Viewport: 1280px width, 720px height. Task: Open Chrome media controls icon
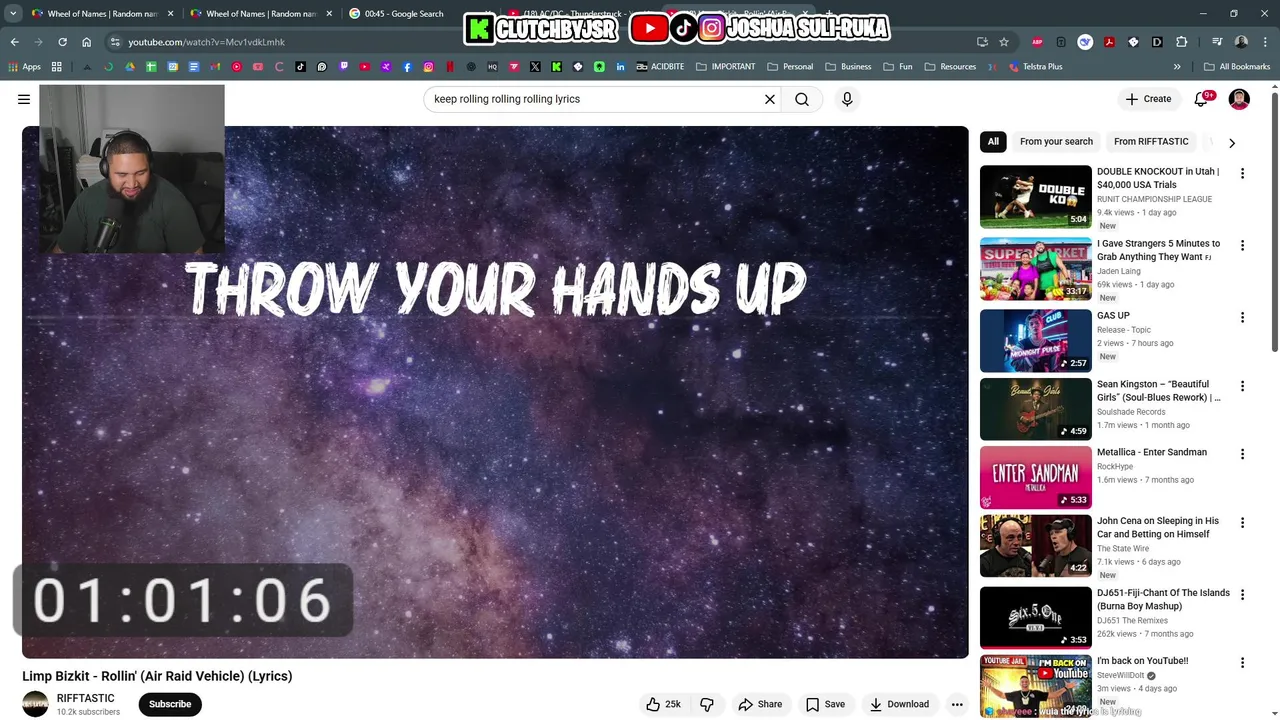coord(1217,42)
